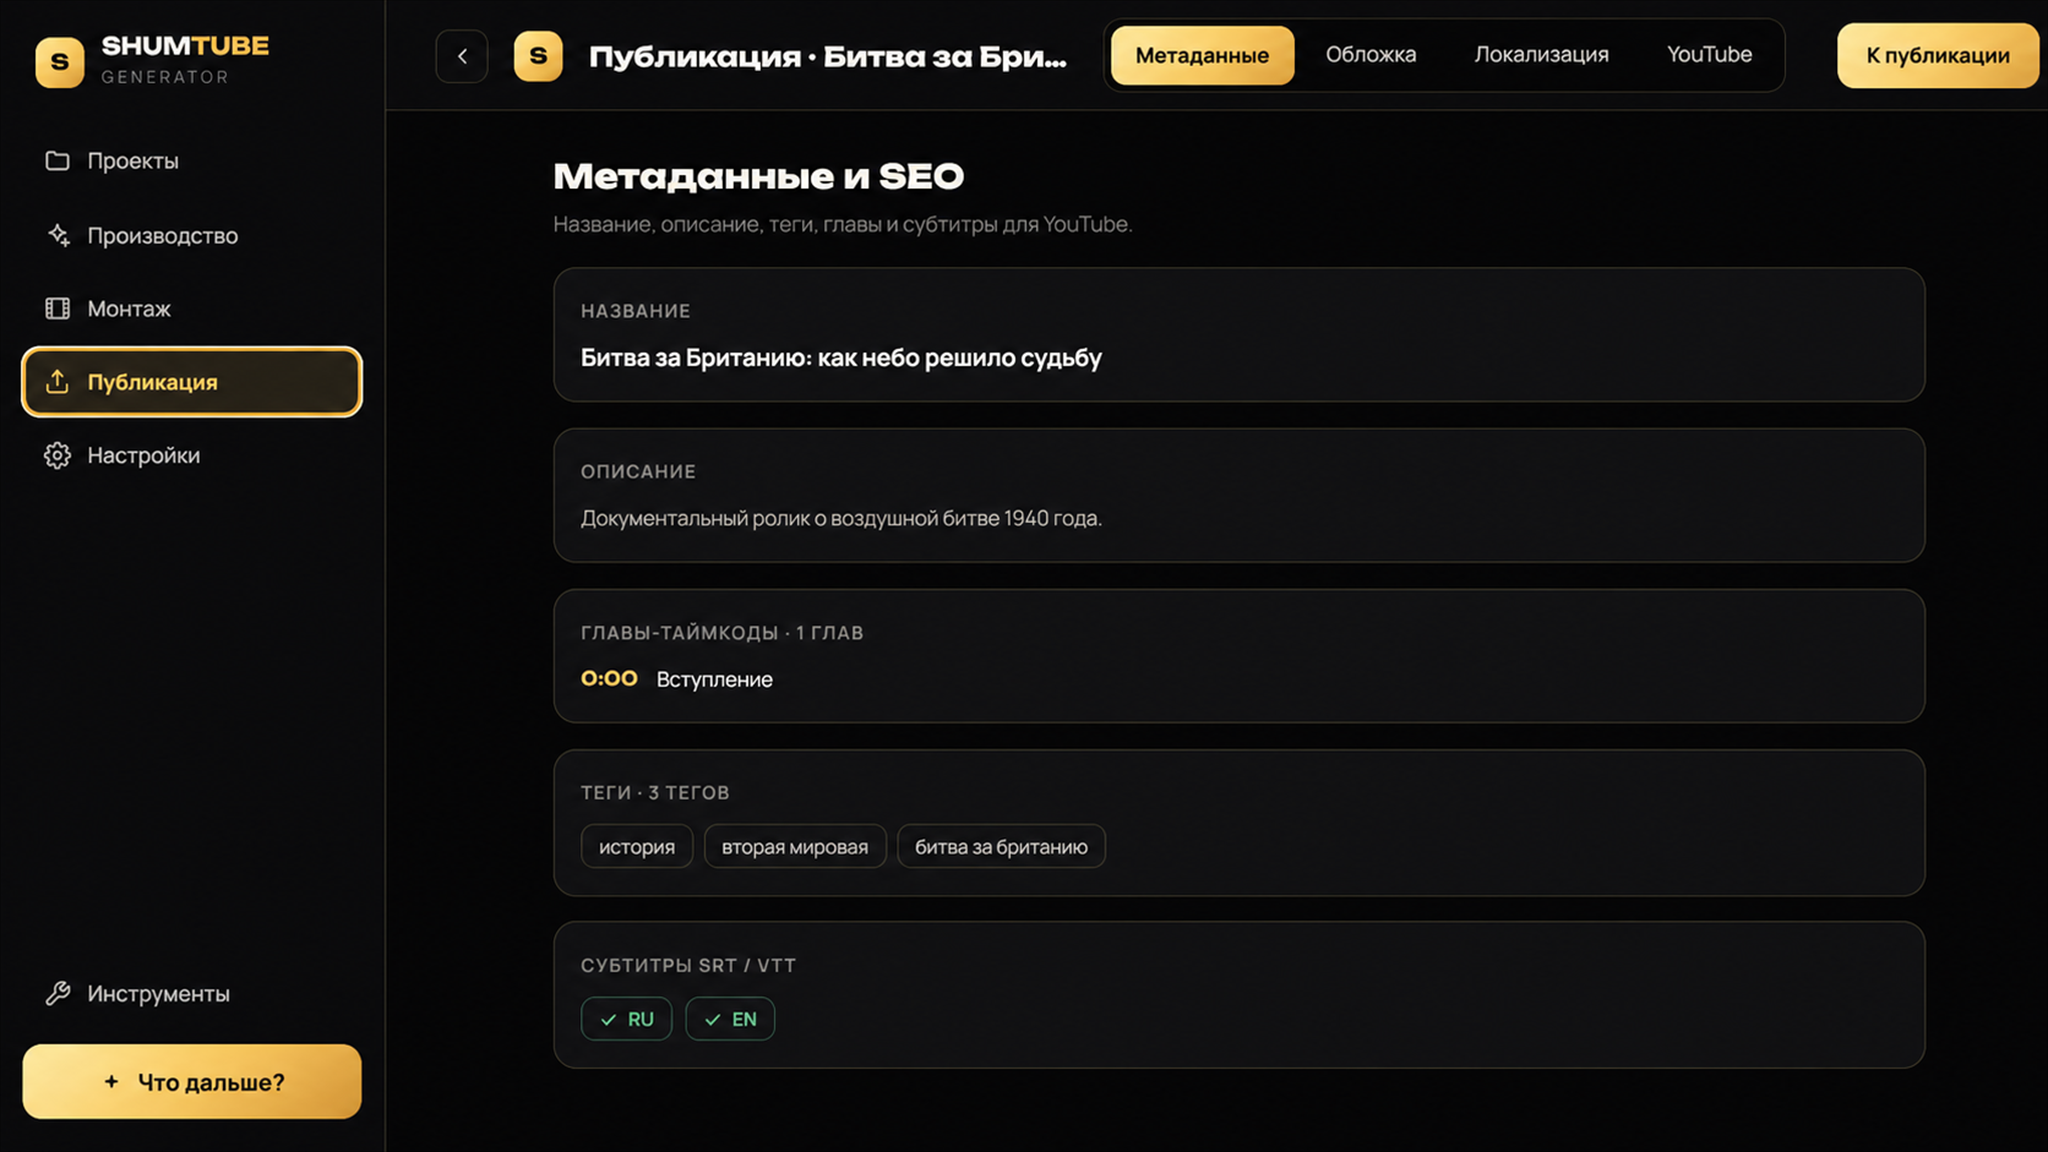The height and width of the screenshot is (1152, 2048).
Task: Switch to the Обложка tab
Action: tap(1371, 55)
